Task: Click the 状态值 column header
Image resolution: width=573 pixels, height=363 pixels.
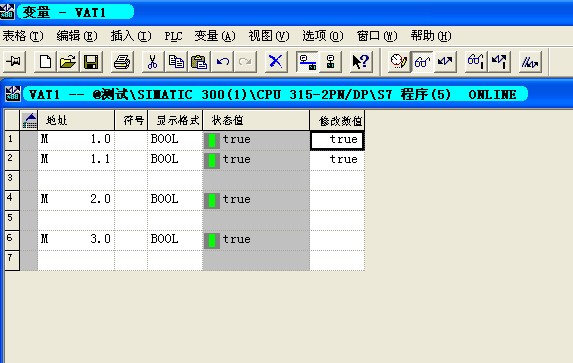Action: click(256, 120)
